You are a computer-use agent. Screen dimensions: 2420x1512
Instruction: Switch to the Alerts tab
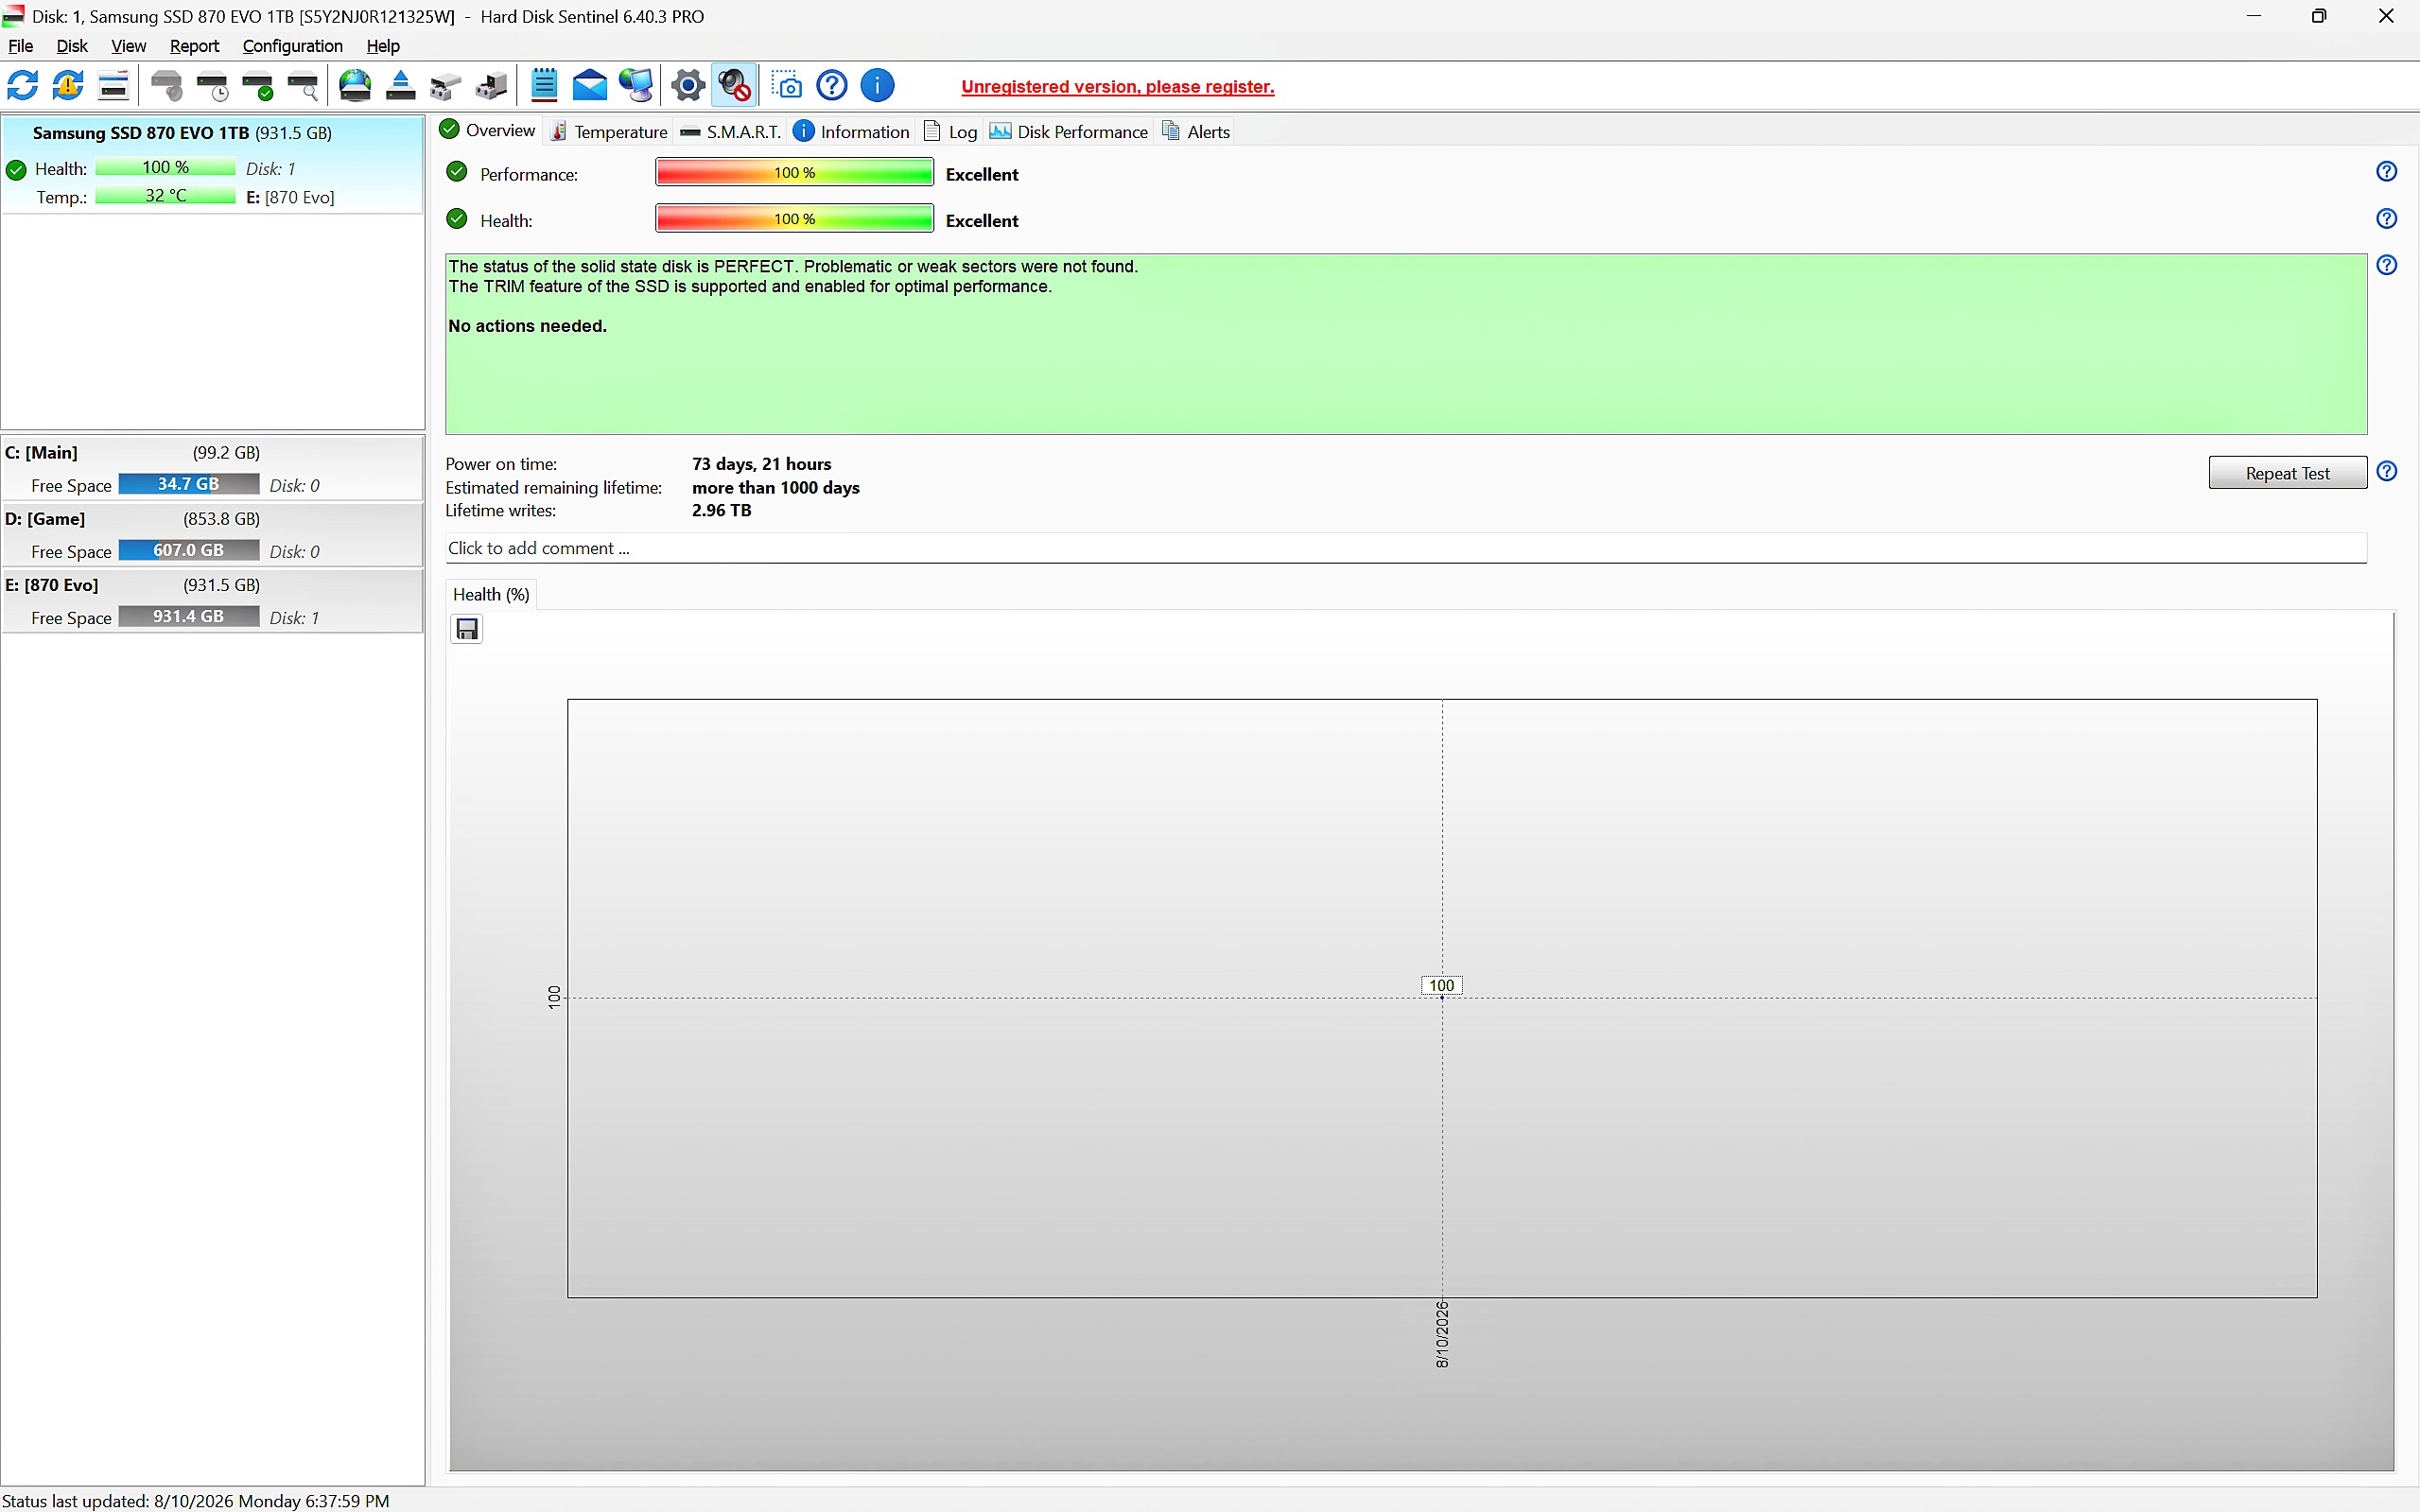(1196, 132)
